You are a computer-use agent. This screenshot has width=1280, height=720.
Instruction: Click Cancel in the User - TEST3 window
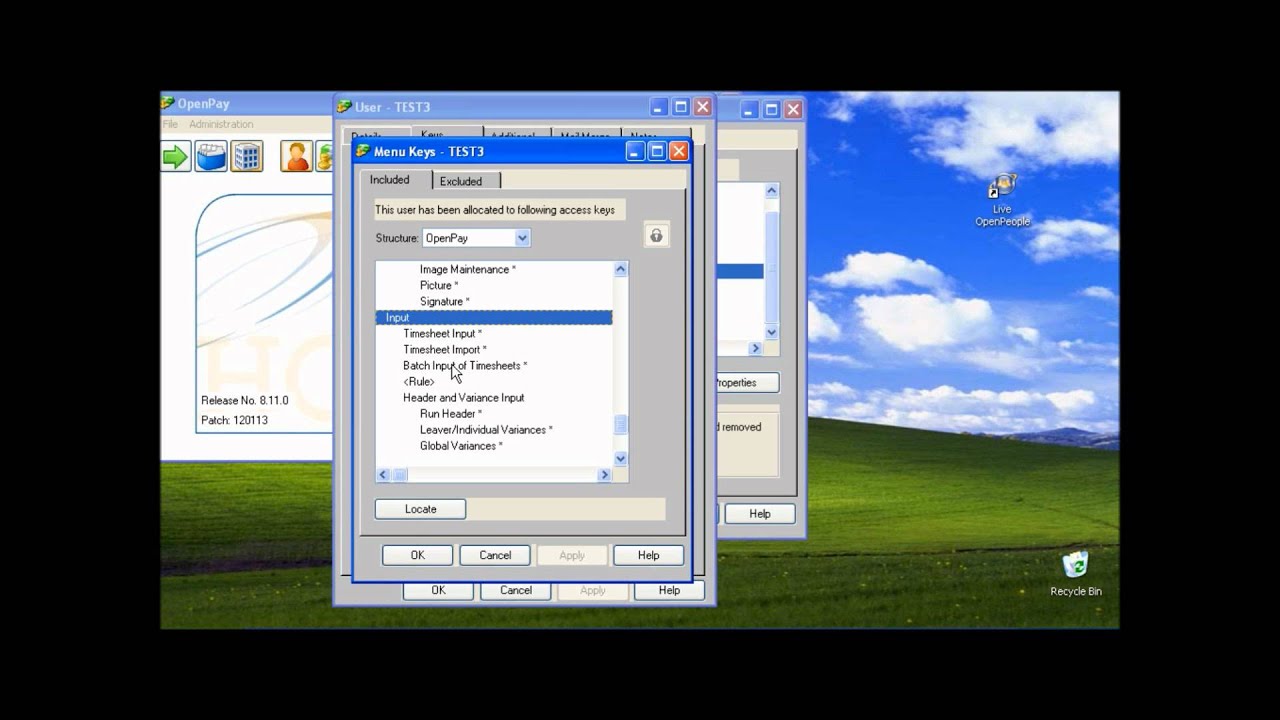(x=516, y=590)
